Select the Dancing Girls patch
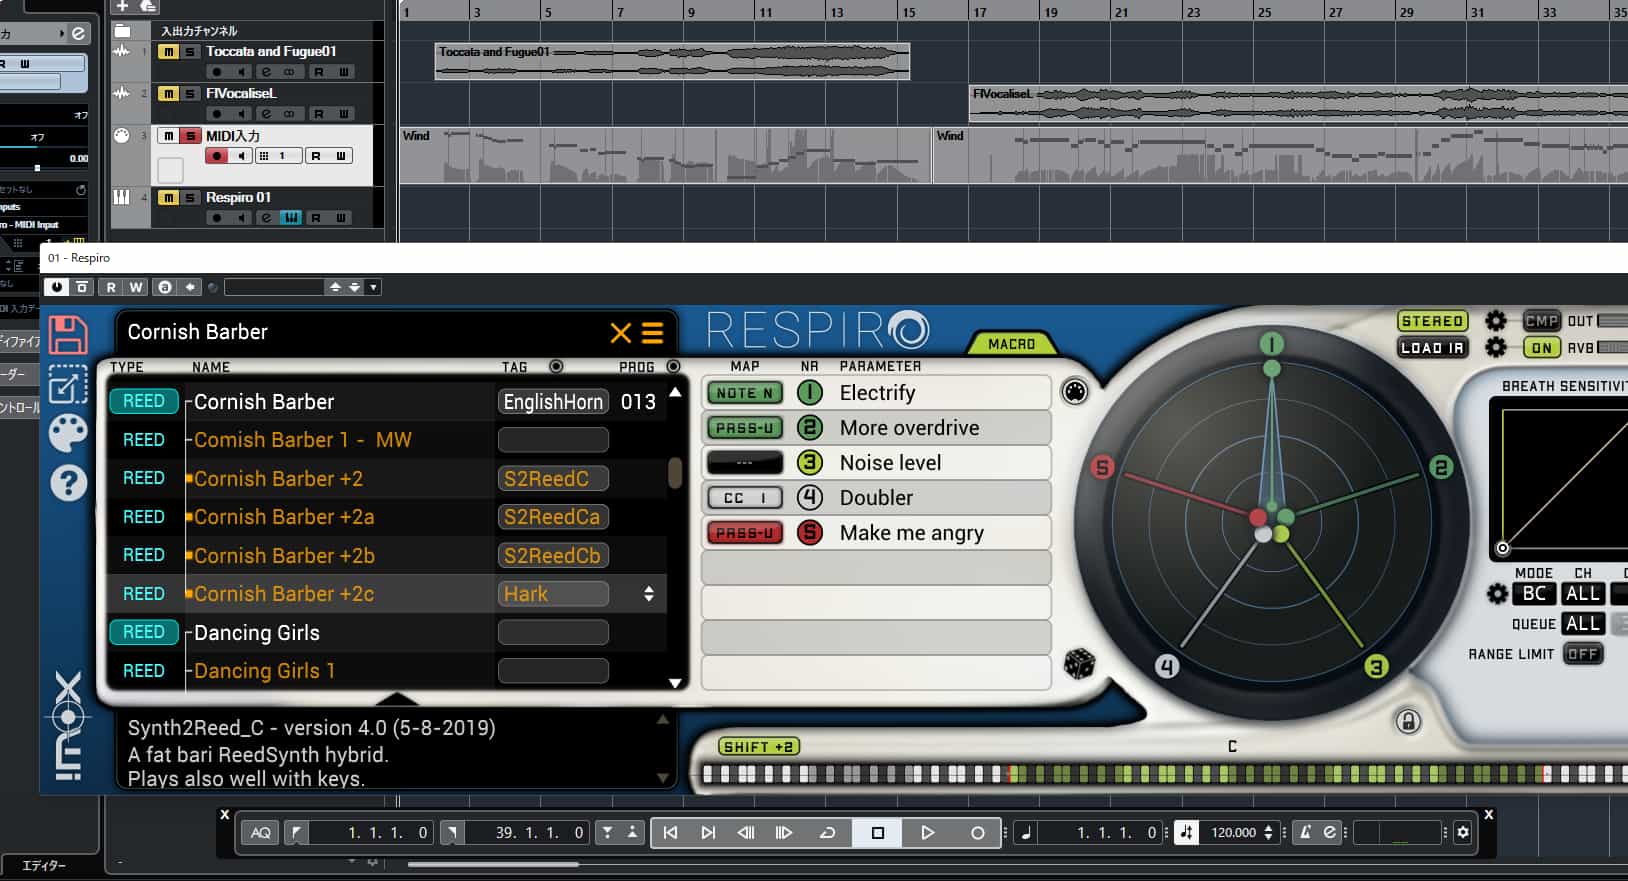The height and width of the screenshot is (881, 1628). [257, 633]
